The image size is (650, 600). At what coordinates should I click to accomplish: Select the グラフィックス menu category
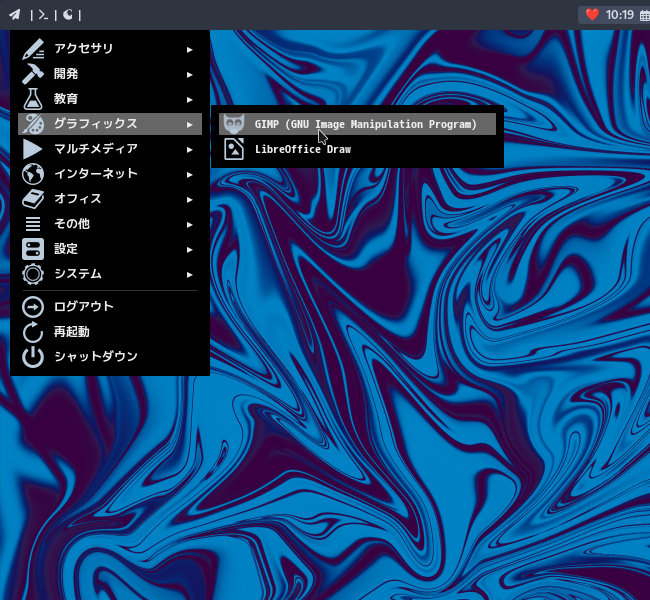point(110,124)
